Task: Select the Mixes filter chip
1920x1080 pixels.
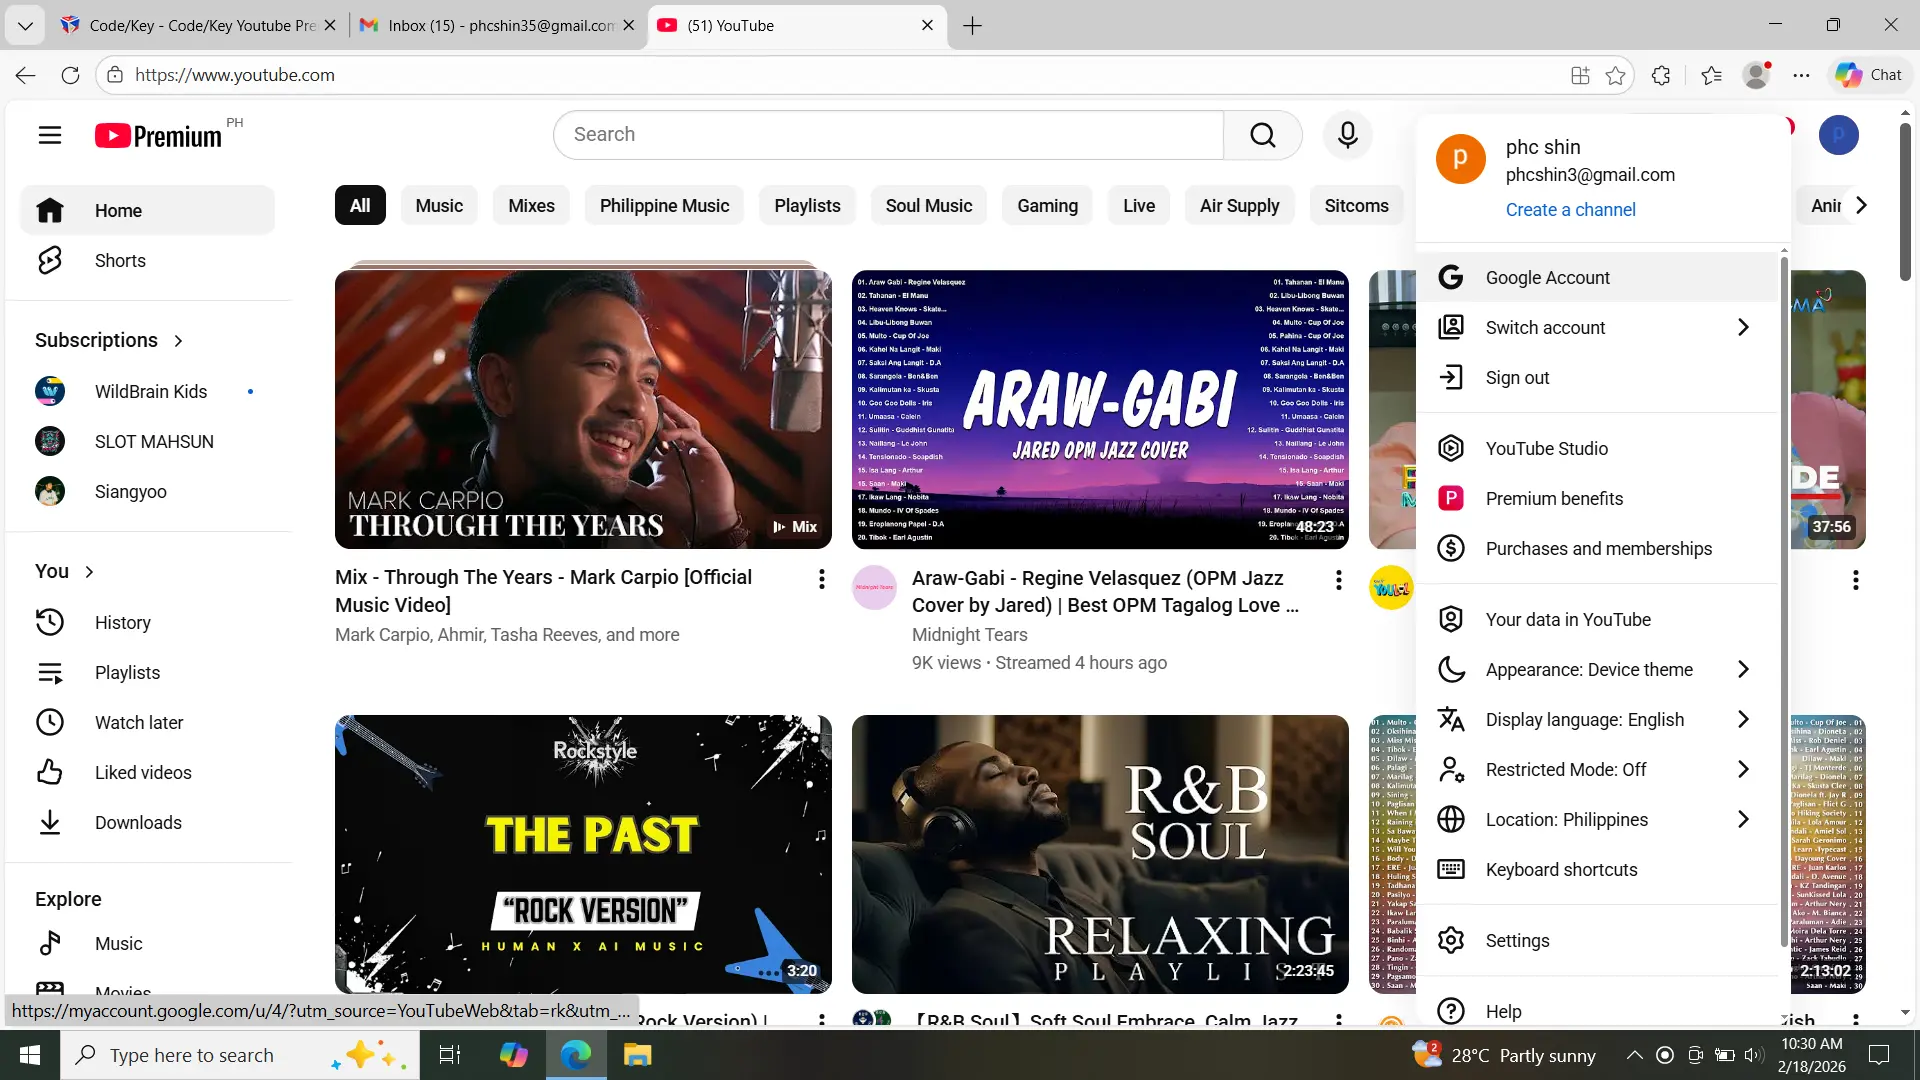Action: (531, 206)
